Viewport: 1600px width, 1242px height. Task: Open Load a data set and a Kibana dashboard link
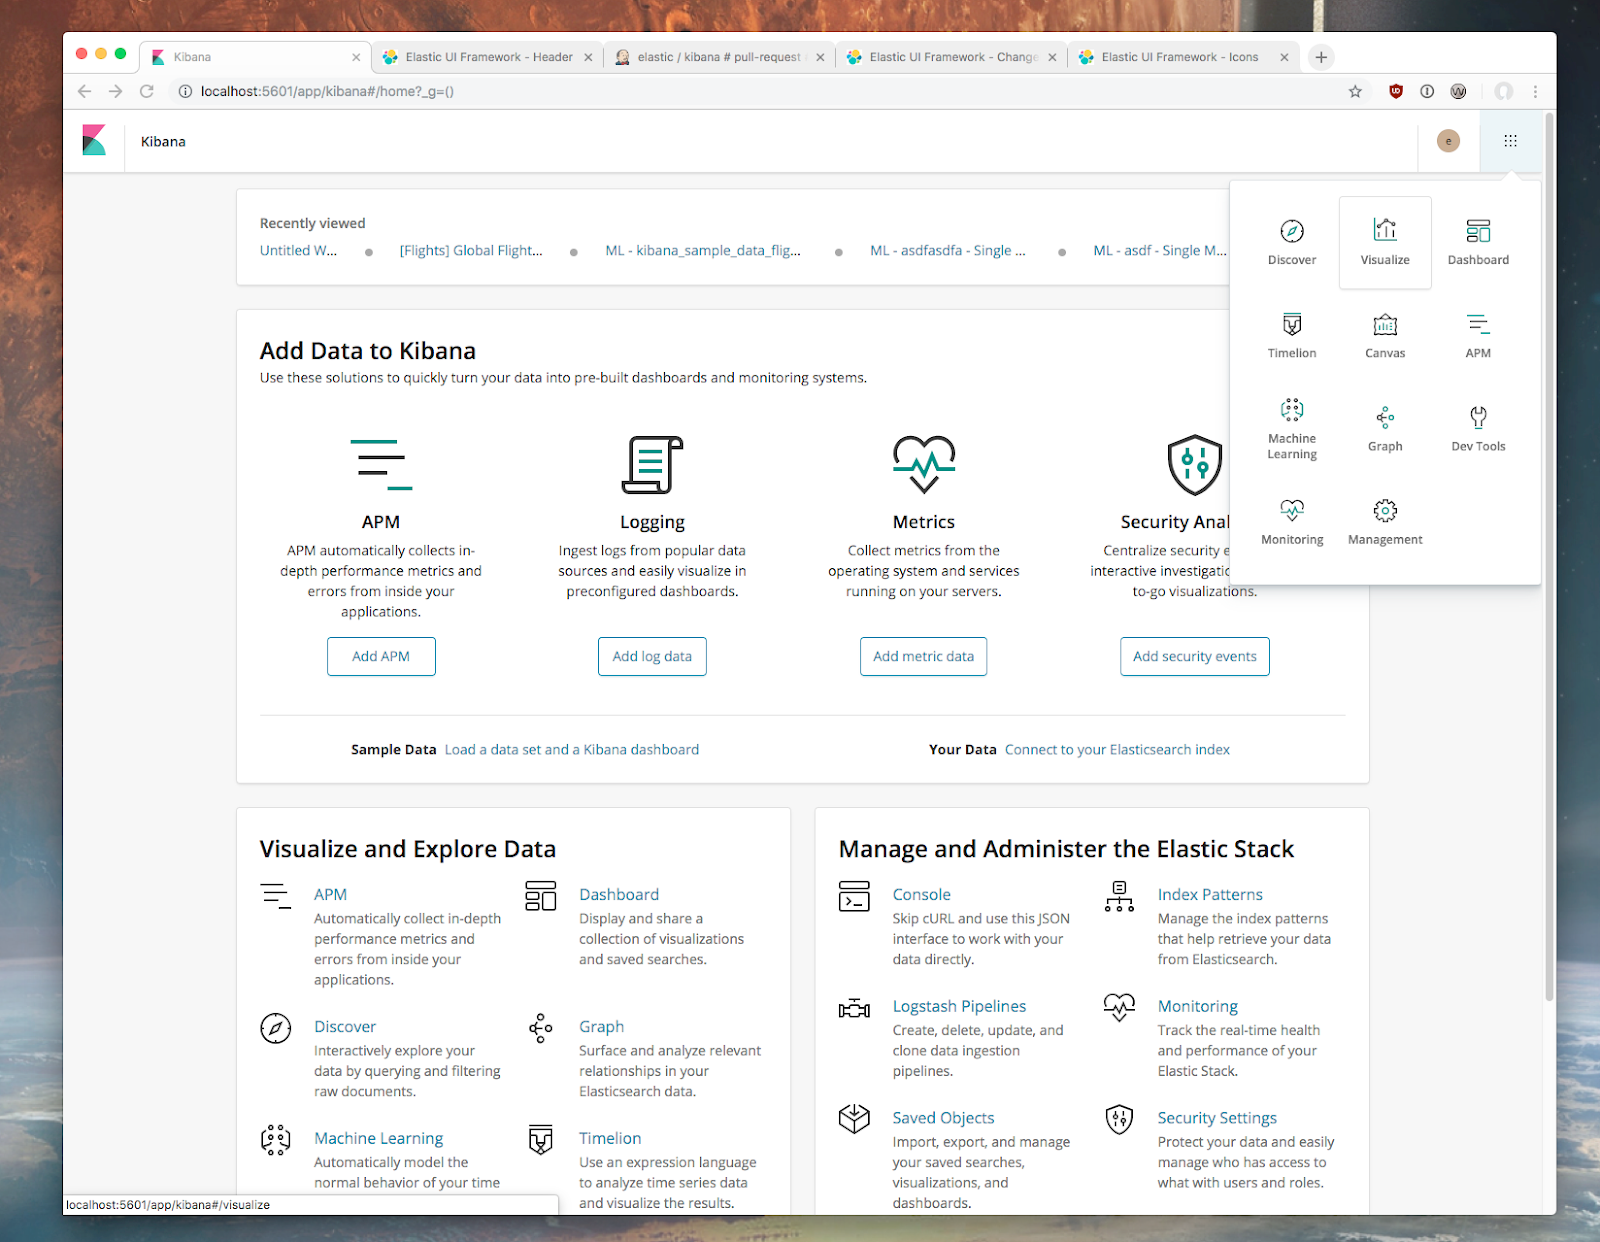[x=572, y=749]
